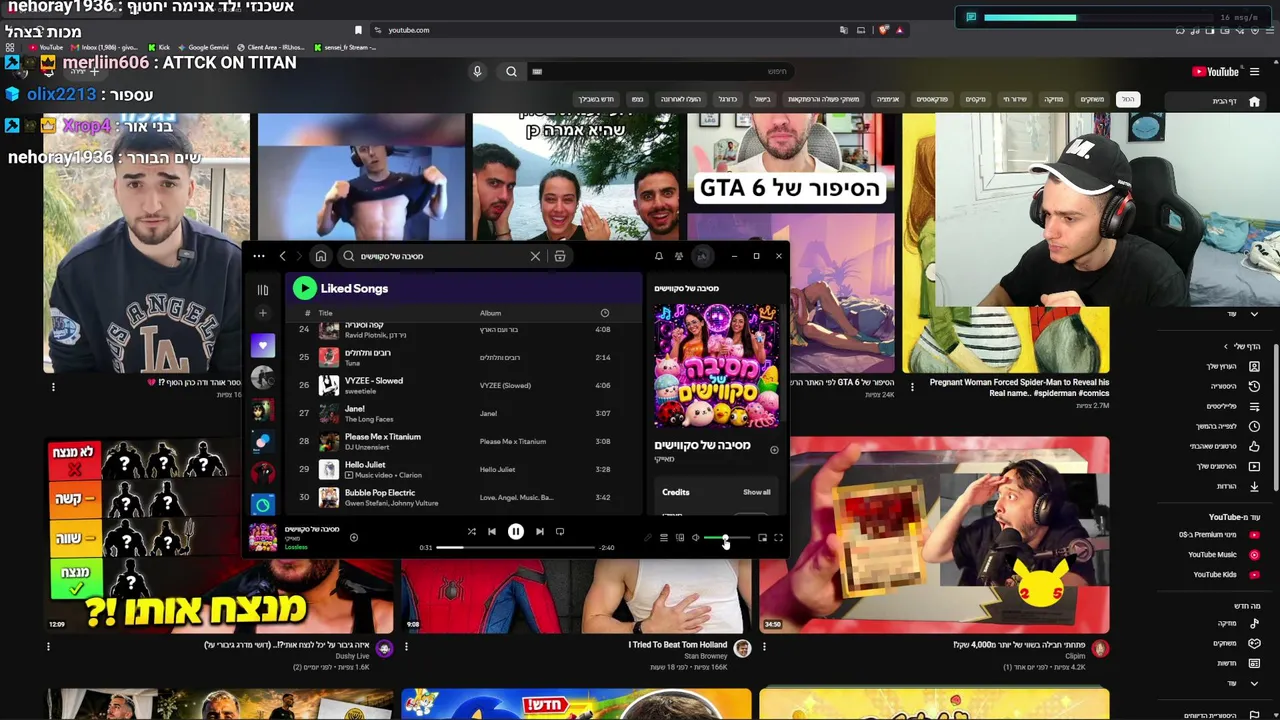
Task: Skip to next track in Spotify
Action: pyautogui.click(x=540, y=532)
